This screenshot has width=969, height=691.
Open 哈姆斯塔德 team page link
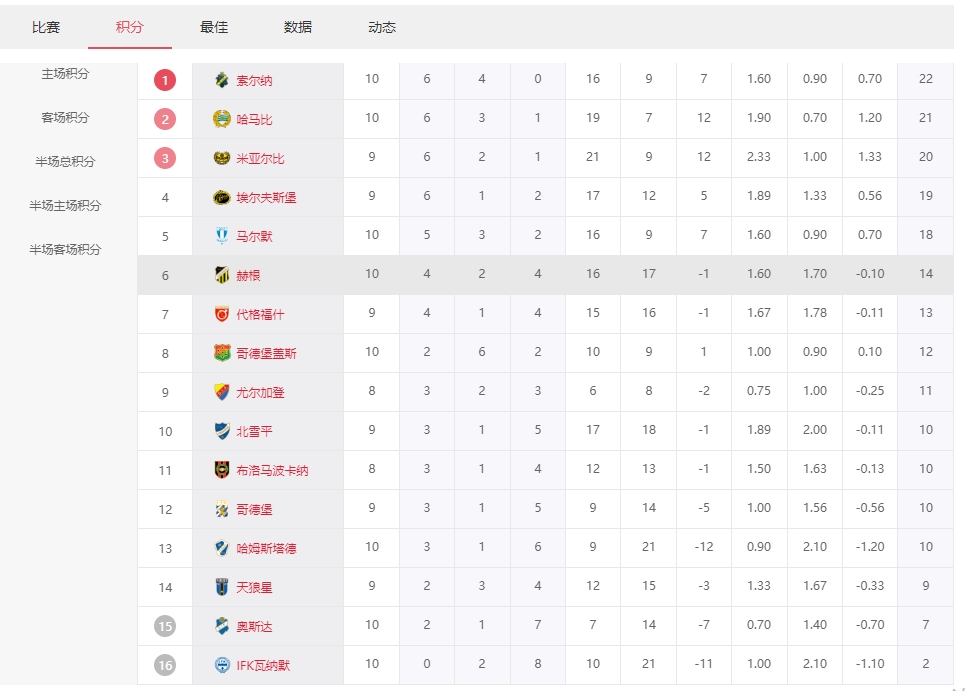[x=266, y=549]
